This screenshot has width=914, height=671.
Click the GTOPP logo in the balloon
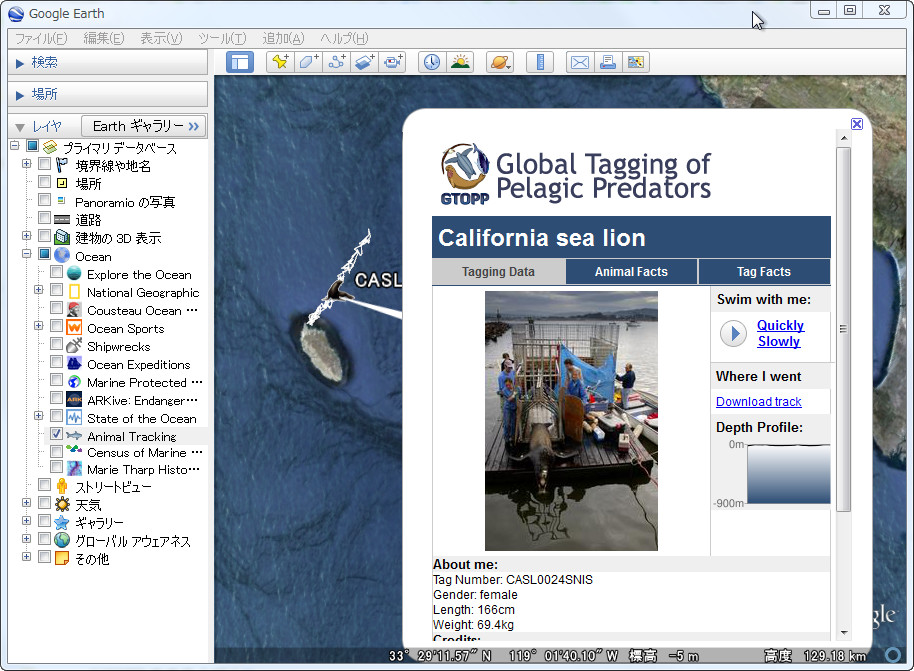[x=465, y=174]
